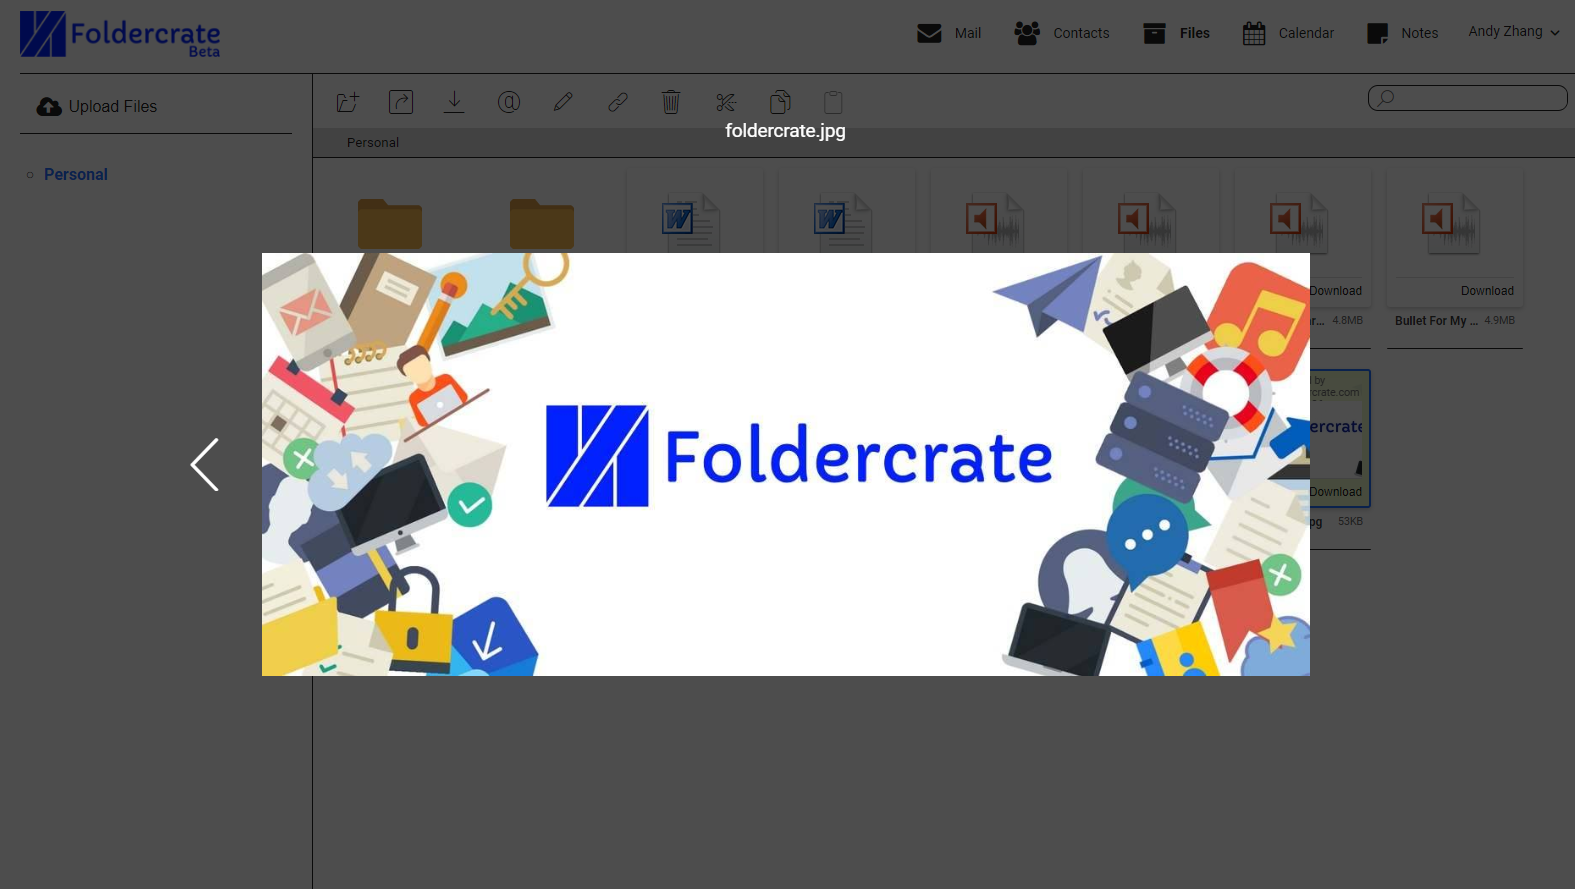The height and width of the screenshot is (889, 1575).
Task: Select the Personal folder in sidebar
Action: click(x=76, y=174)
